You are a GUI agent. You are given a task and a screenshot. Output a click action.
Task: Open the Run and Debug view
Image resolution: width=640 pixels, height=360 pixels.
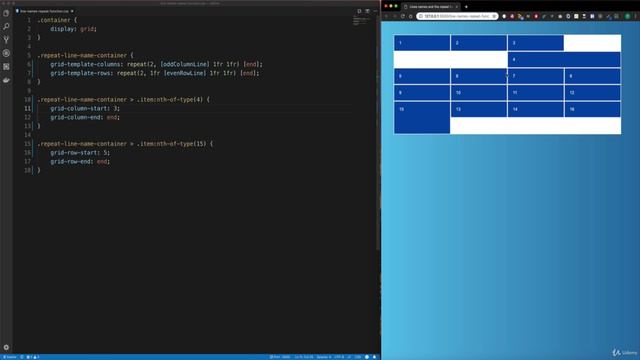[6, 53]
